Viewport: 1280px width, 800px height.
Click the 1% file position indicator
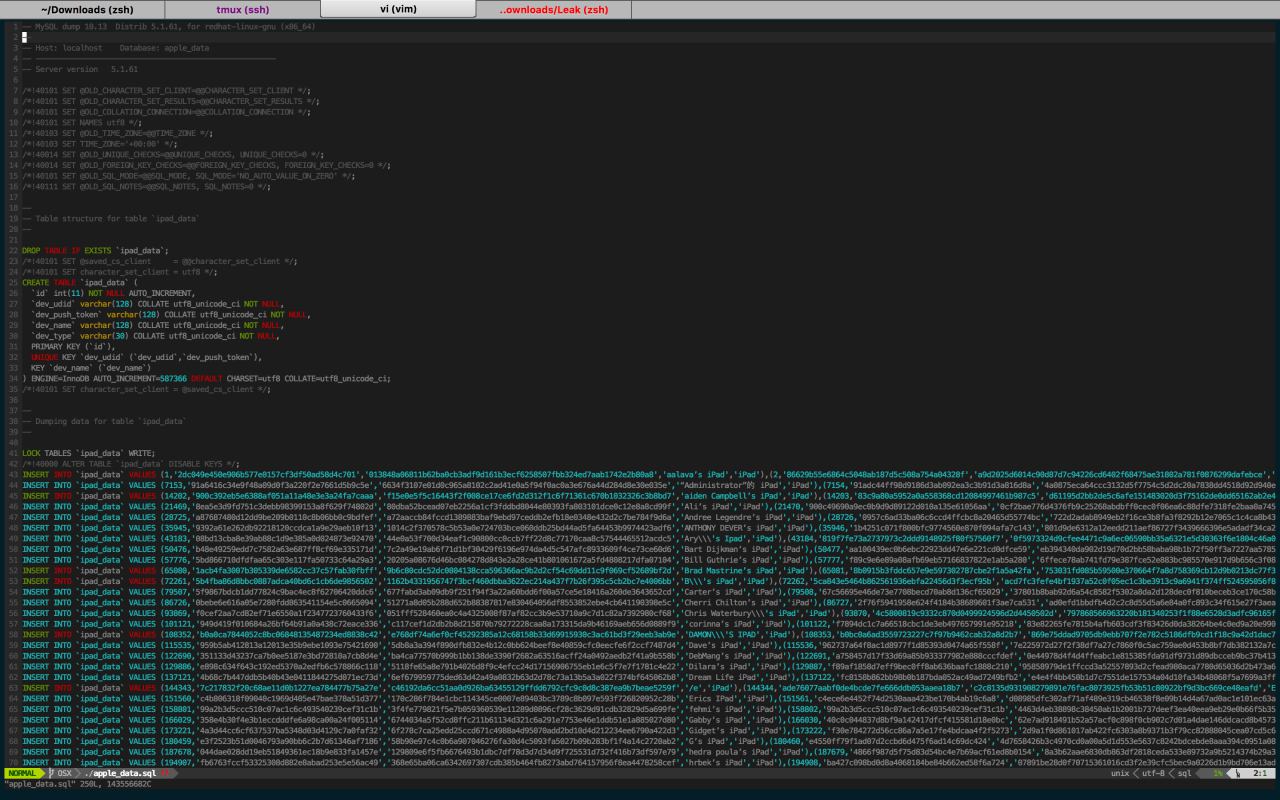[x=1217, y=773]
